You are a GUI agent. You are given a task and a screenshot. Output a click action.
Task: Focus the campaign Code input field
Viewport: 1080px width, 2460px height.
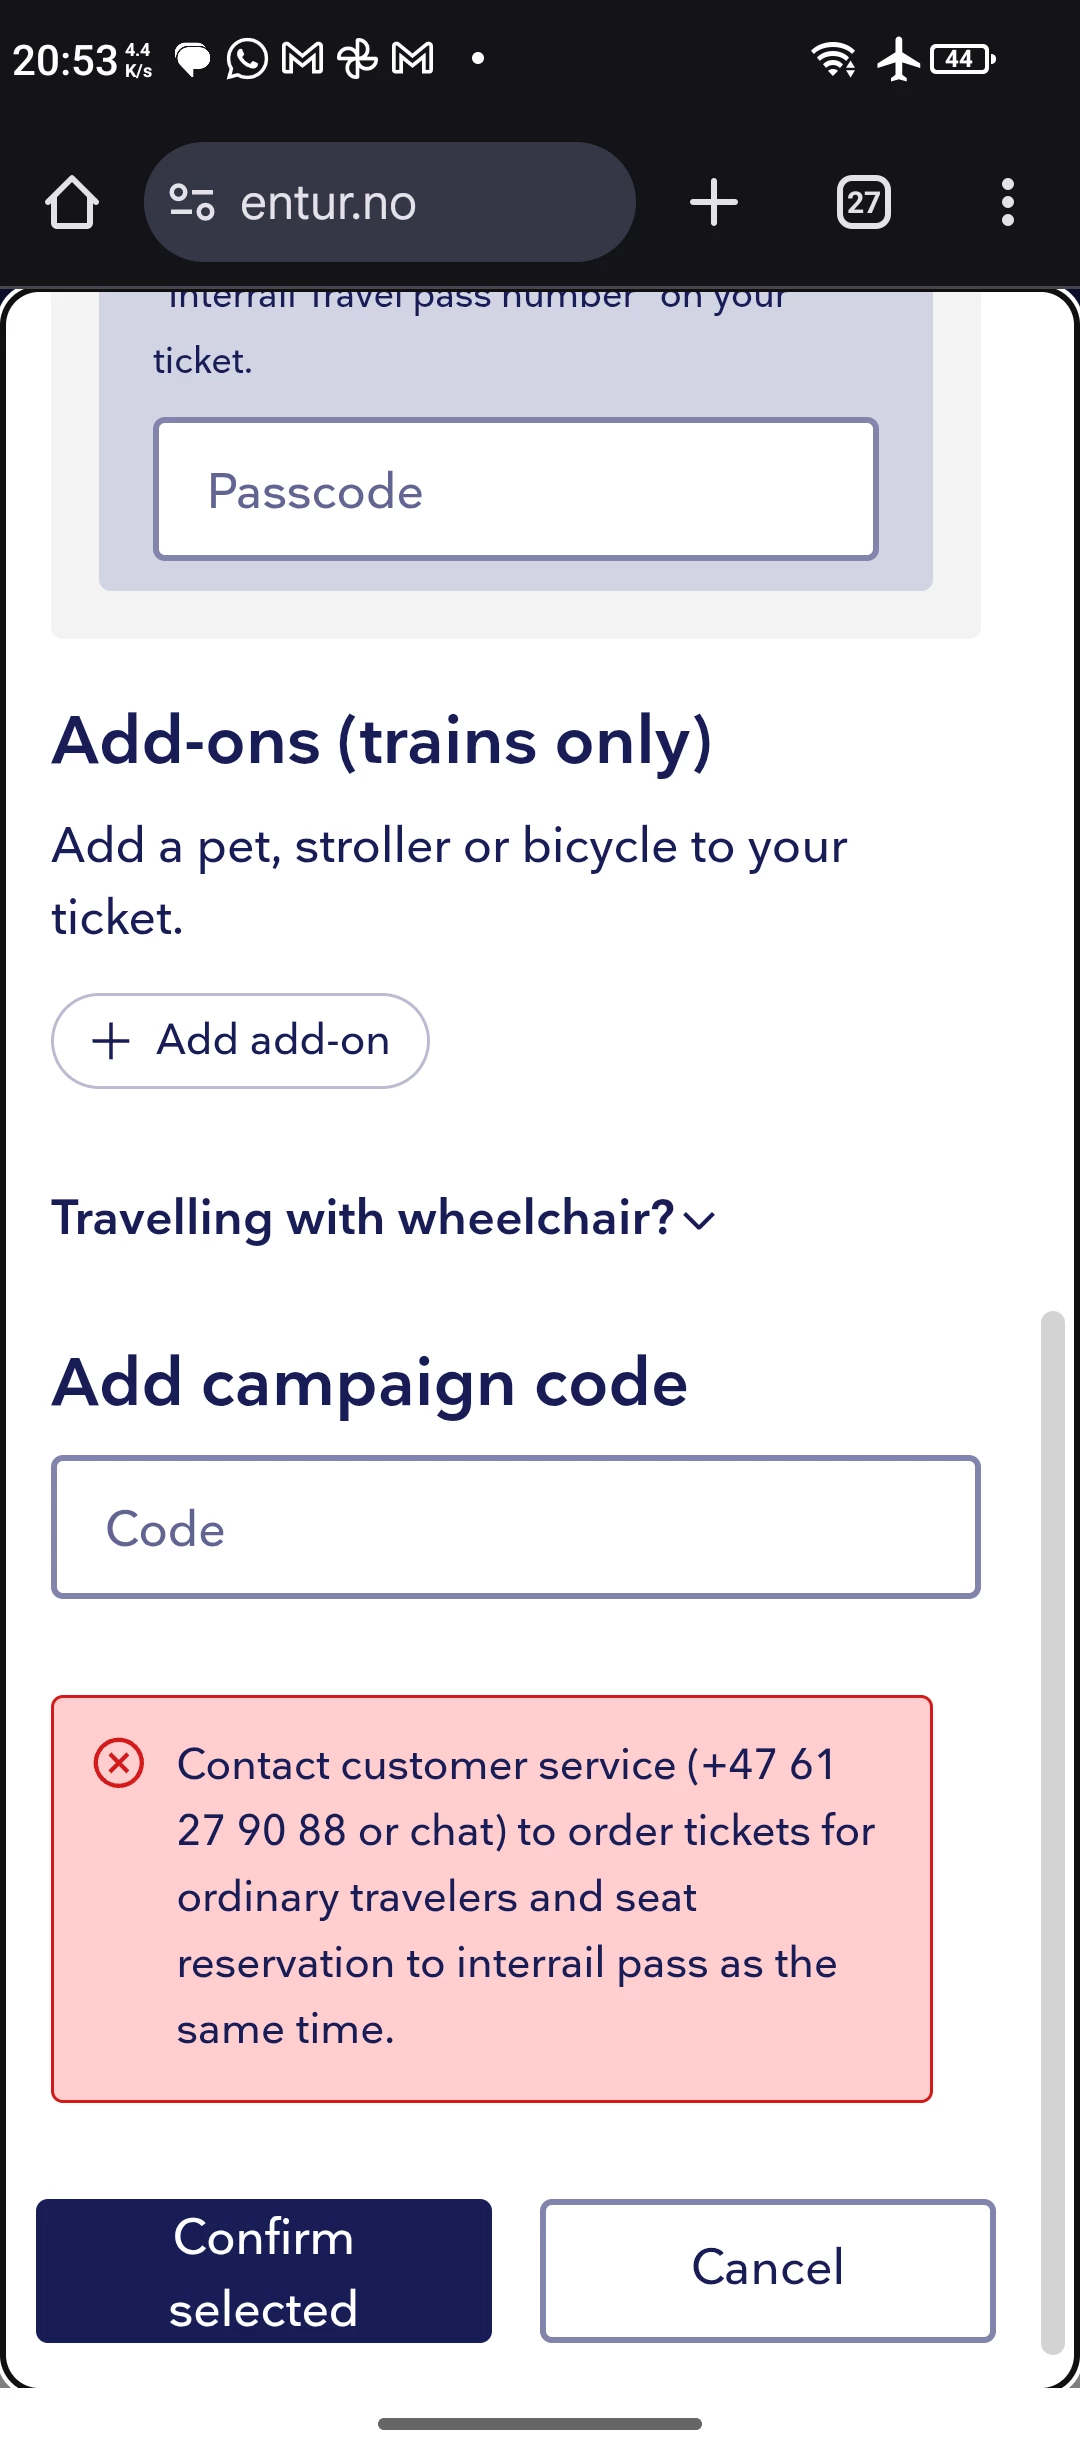pyautogui.click(x=516, y=1527)
